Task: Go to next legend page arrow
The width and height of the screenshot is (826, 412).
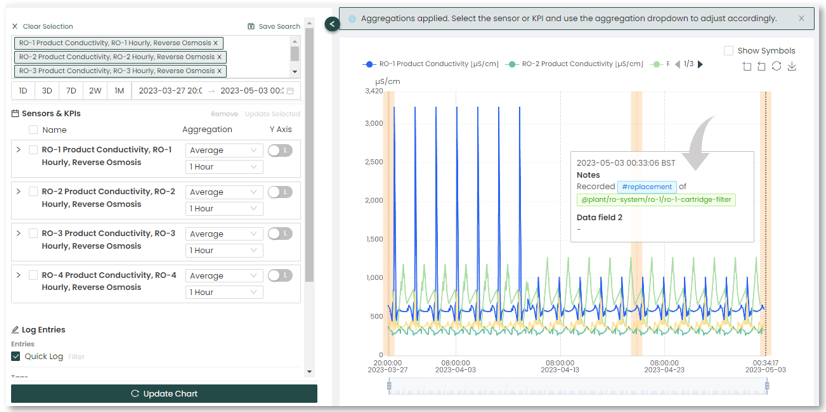Action: click(700, 65)
